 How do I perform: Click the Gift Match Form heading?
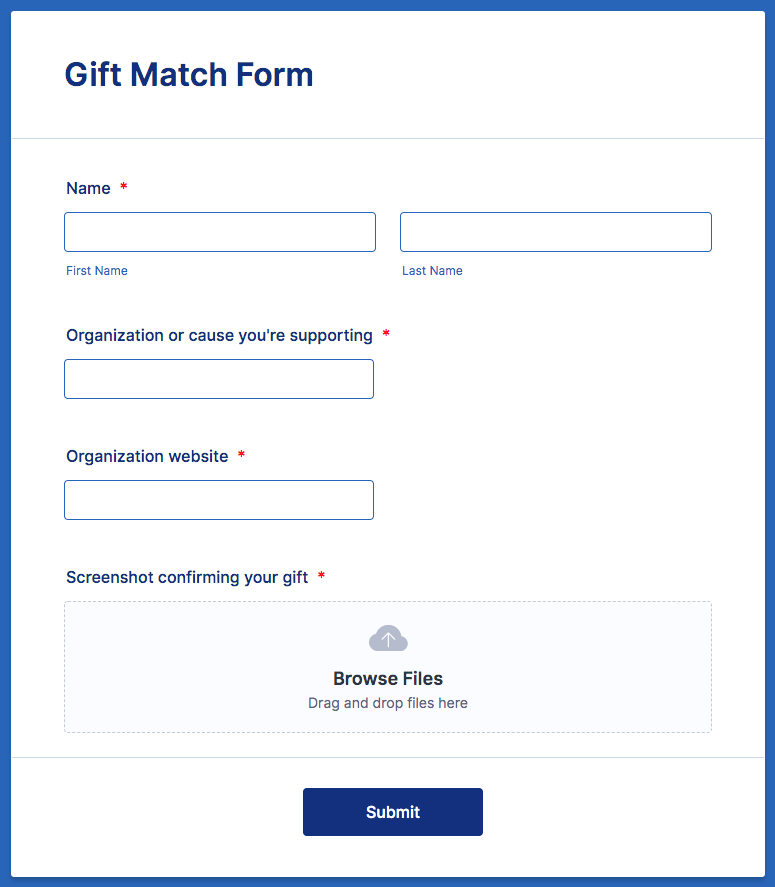(x=189, y=75)
